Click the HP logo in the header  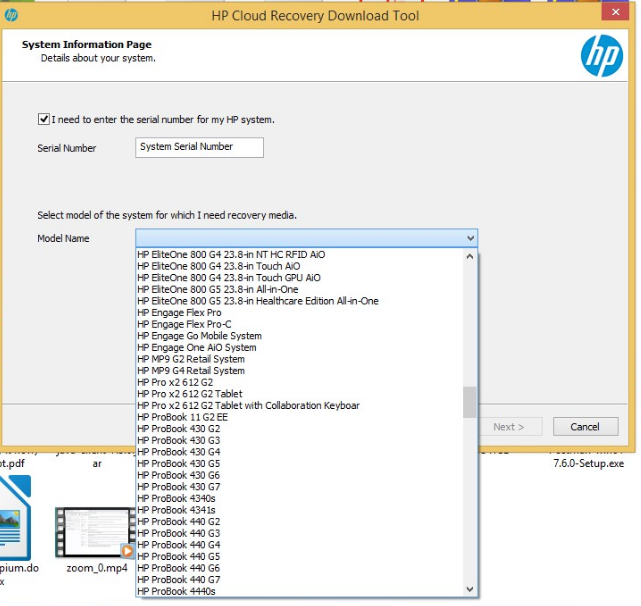pyautogui.click(x=601, y=57)
